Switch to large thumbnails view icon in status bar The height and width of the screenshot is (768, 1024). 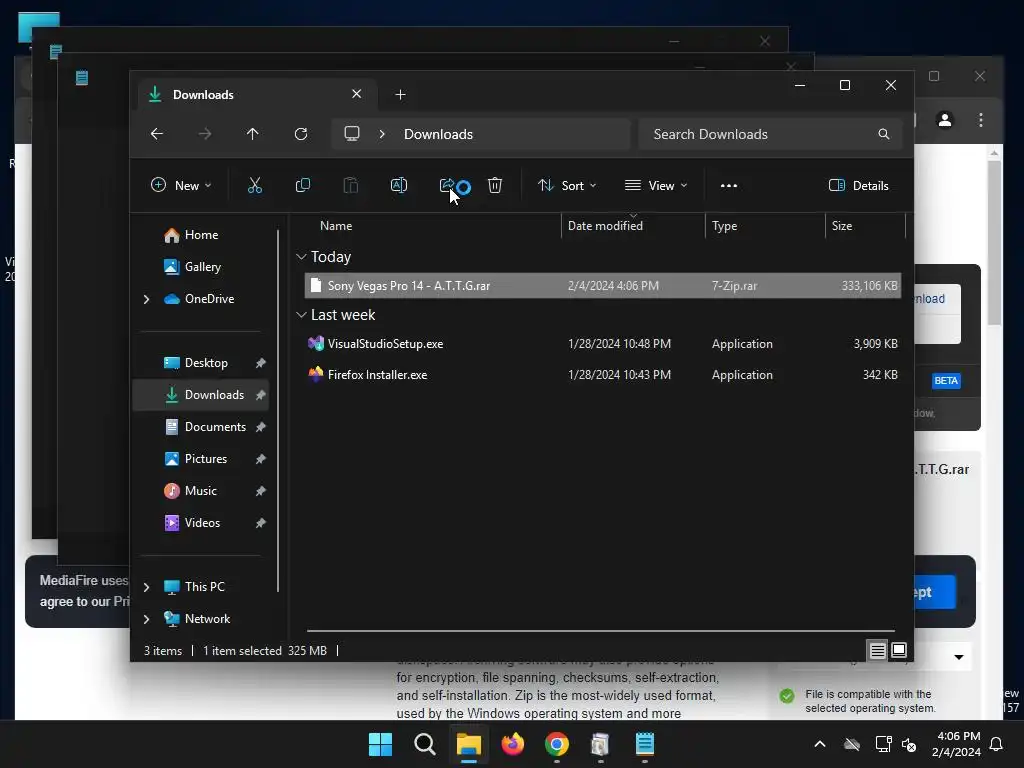click(899, 650)
